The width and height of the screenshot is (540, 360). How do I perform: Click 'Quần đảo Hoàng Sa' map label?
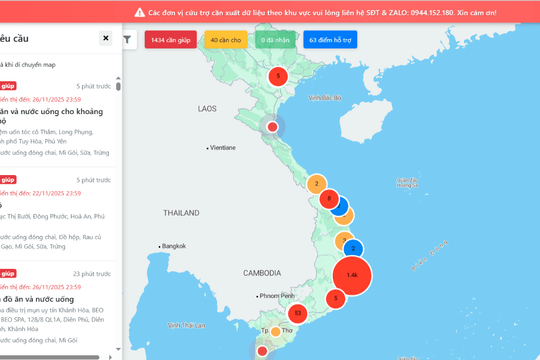coord(407,183)
